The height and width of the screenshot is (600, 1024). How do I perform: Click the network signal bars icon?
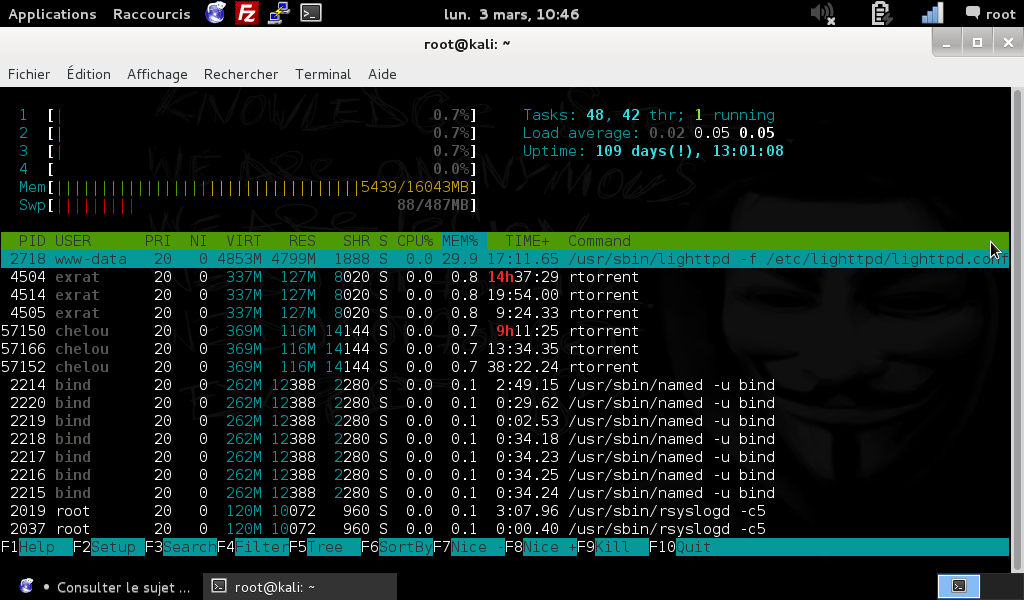click(x=932, y=14)
